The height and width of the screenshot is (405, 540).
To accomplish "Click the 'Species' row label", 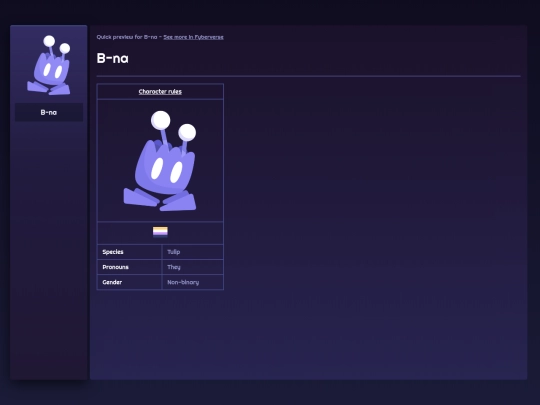I will click(113, 252).
